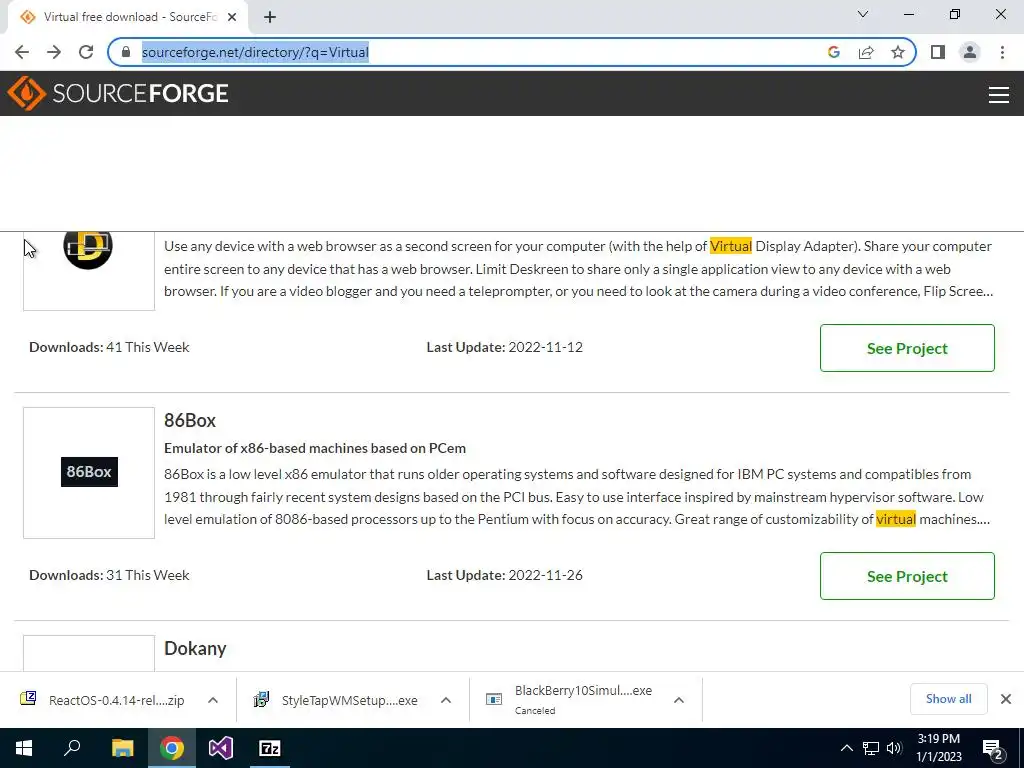The width and height of the screenshot is (1024, 768).
Task: Open the Dokany project title link
Action: point(195,648)
